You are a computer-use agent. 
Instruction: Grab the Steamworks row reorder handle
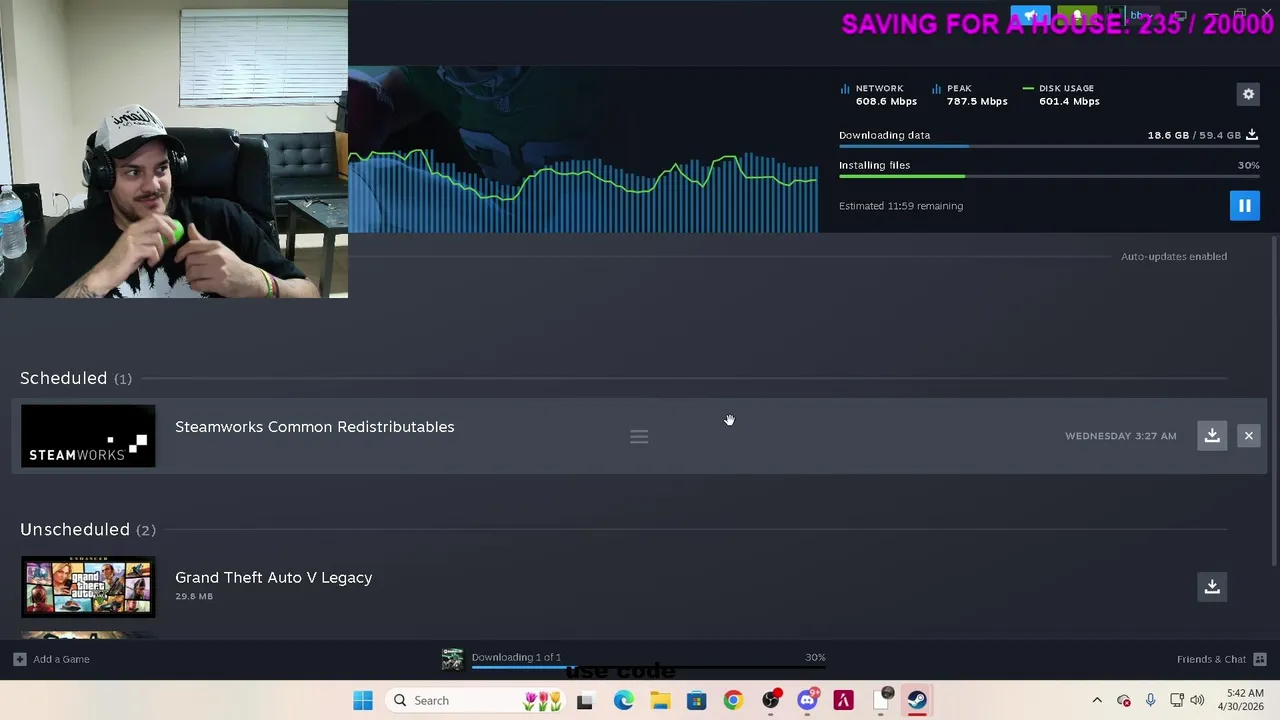coord(639,437)
